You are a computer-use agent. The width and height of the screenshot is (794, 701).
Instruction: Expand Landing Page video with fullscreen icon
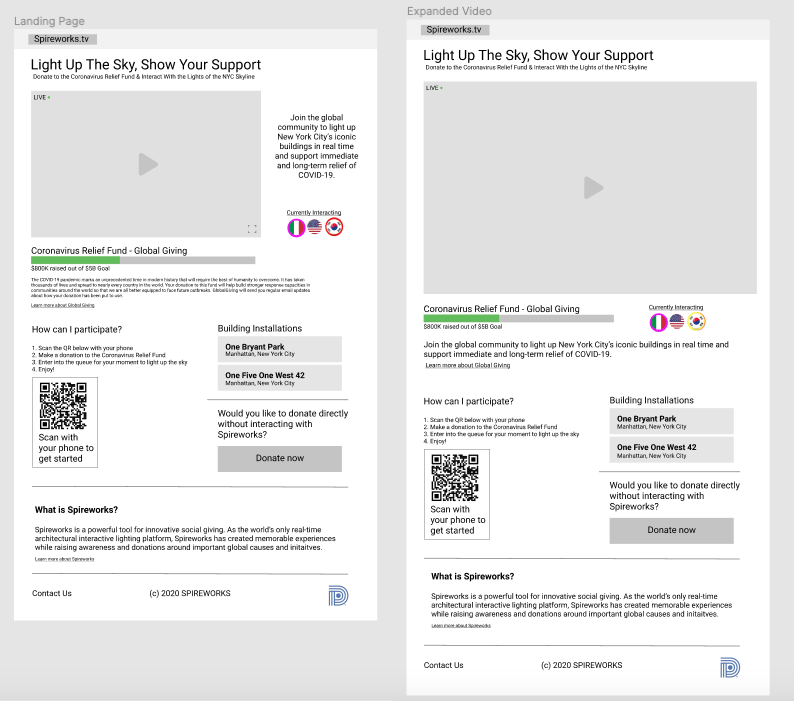(x=252, y=229)
